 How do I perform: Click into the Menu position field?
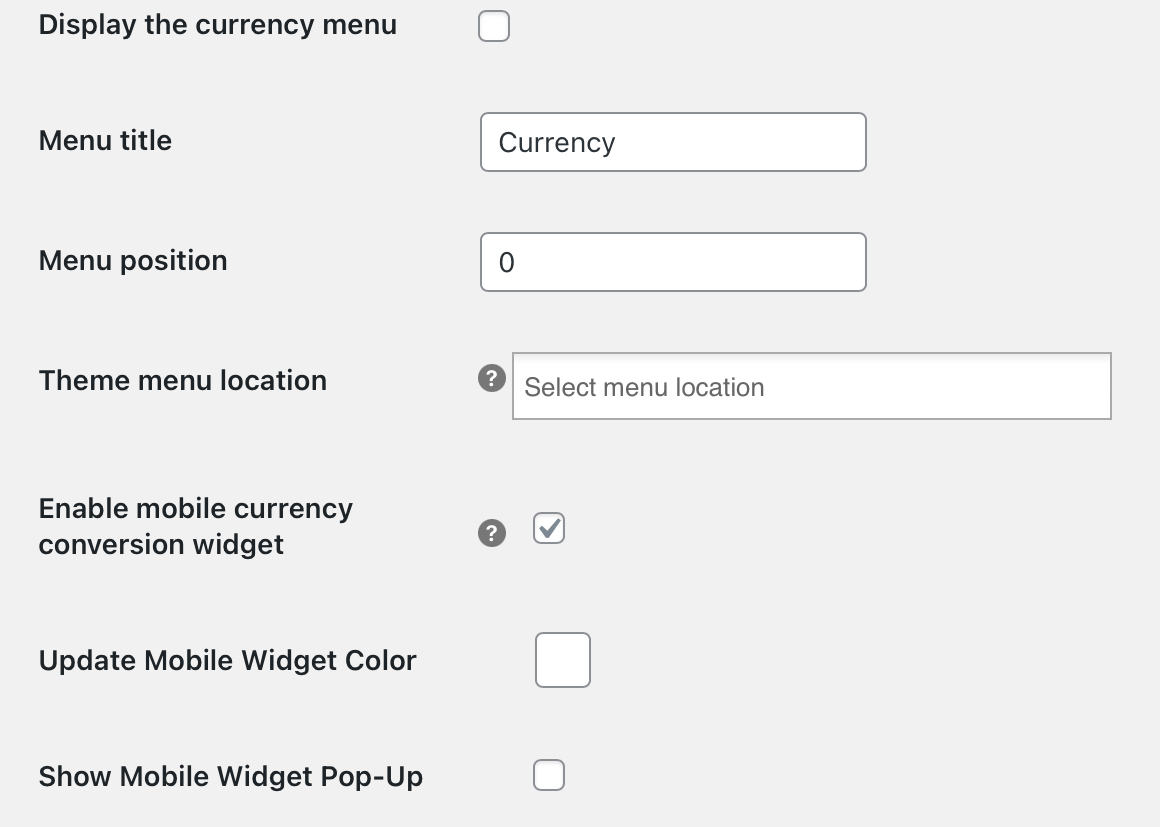pos(673,262)
